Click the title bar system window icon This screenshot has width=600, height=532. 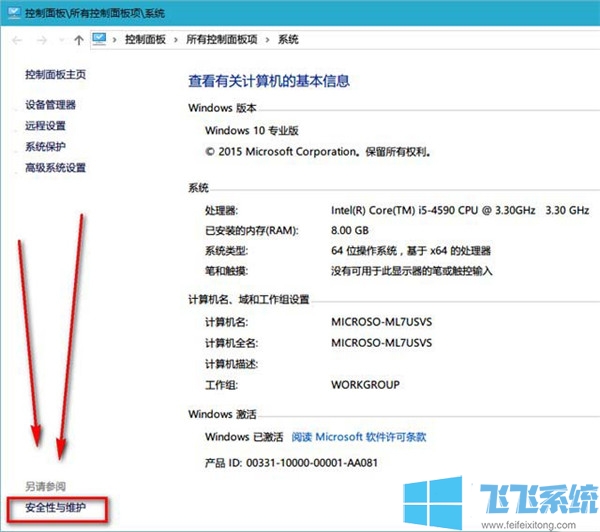[14, 13]
